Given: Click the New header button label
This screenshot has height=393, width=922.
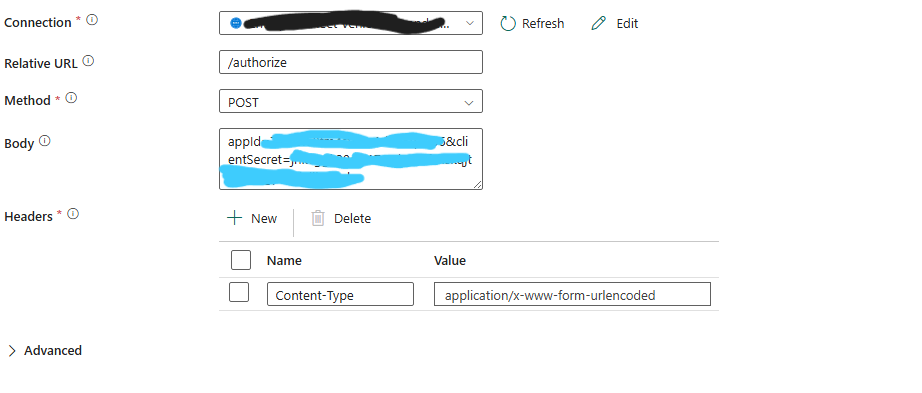Looking at the screenshot, I should click(x=264, y=218).
